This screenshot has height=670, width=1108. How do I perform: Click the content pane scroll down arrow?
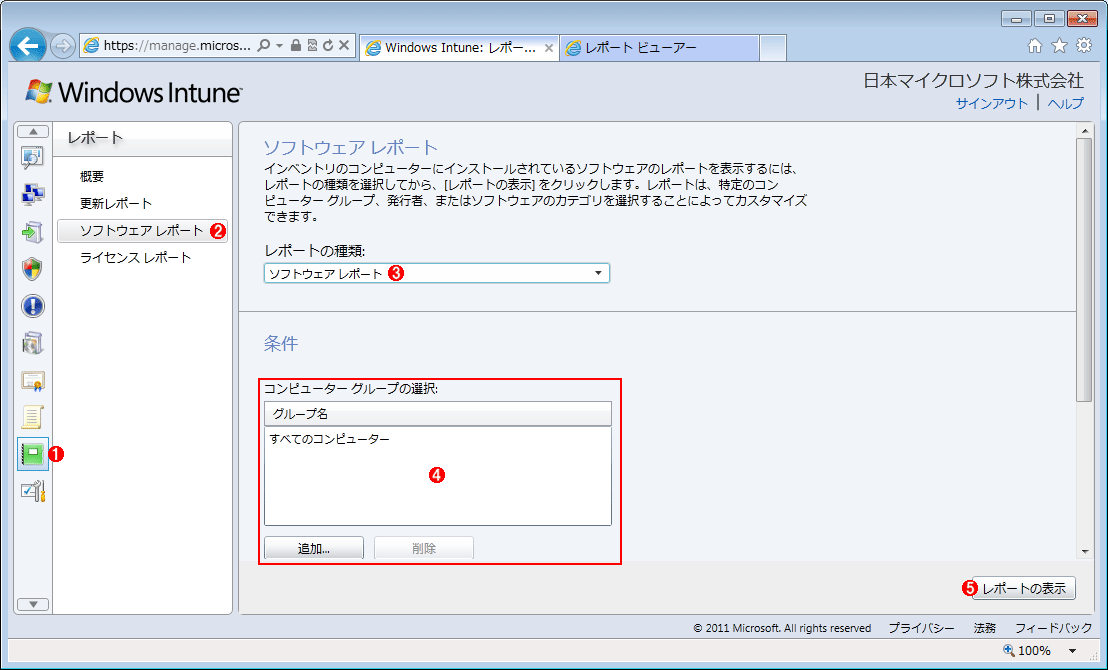click(x=1085, y=552)
